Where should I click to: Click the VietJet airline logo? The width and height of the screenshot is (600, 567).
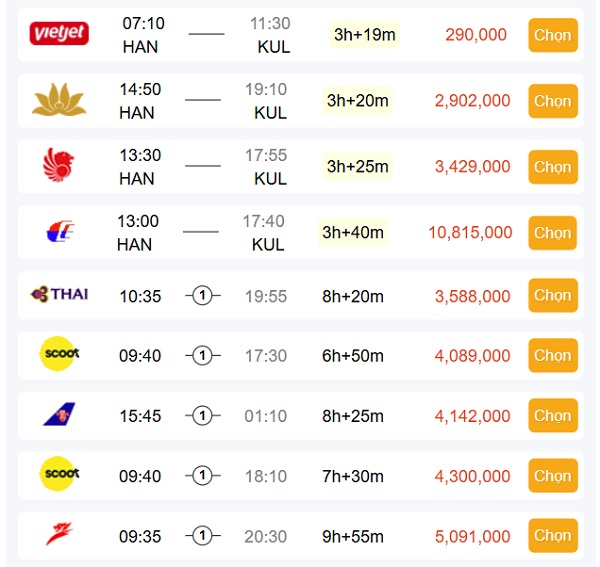pyautogui.click(x=59, y=34)
